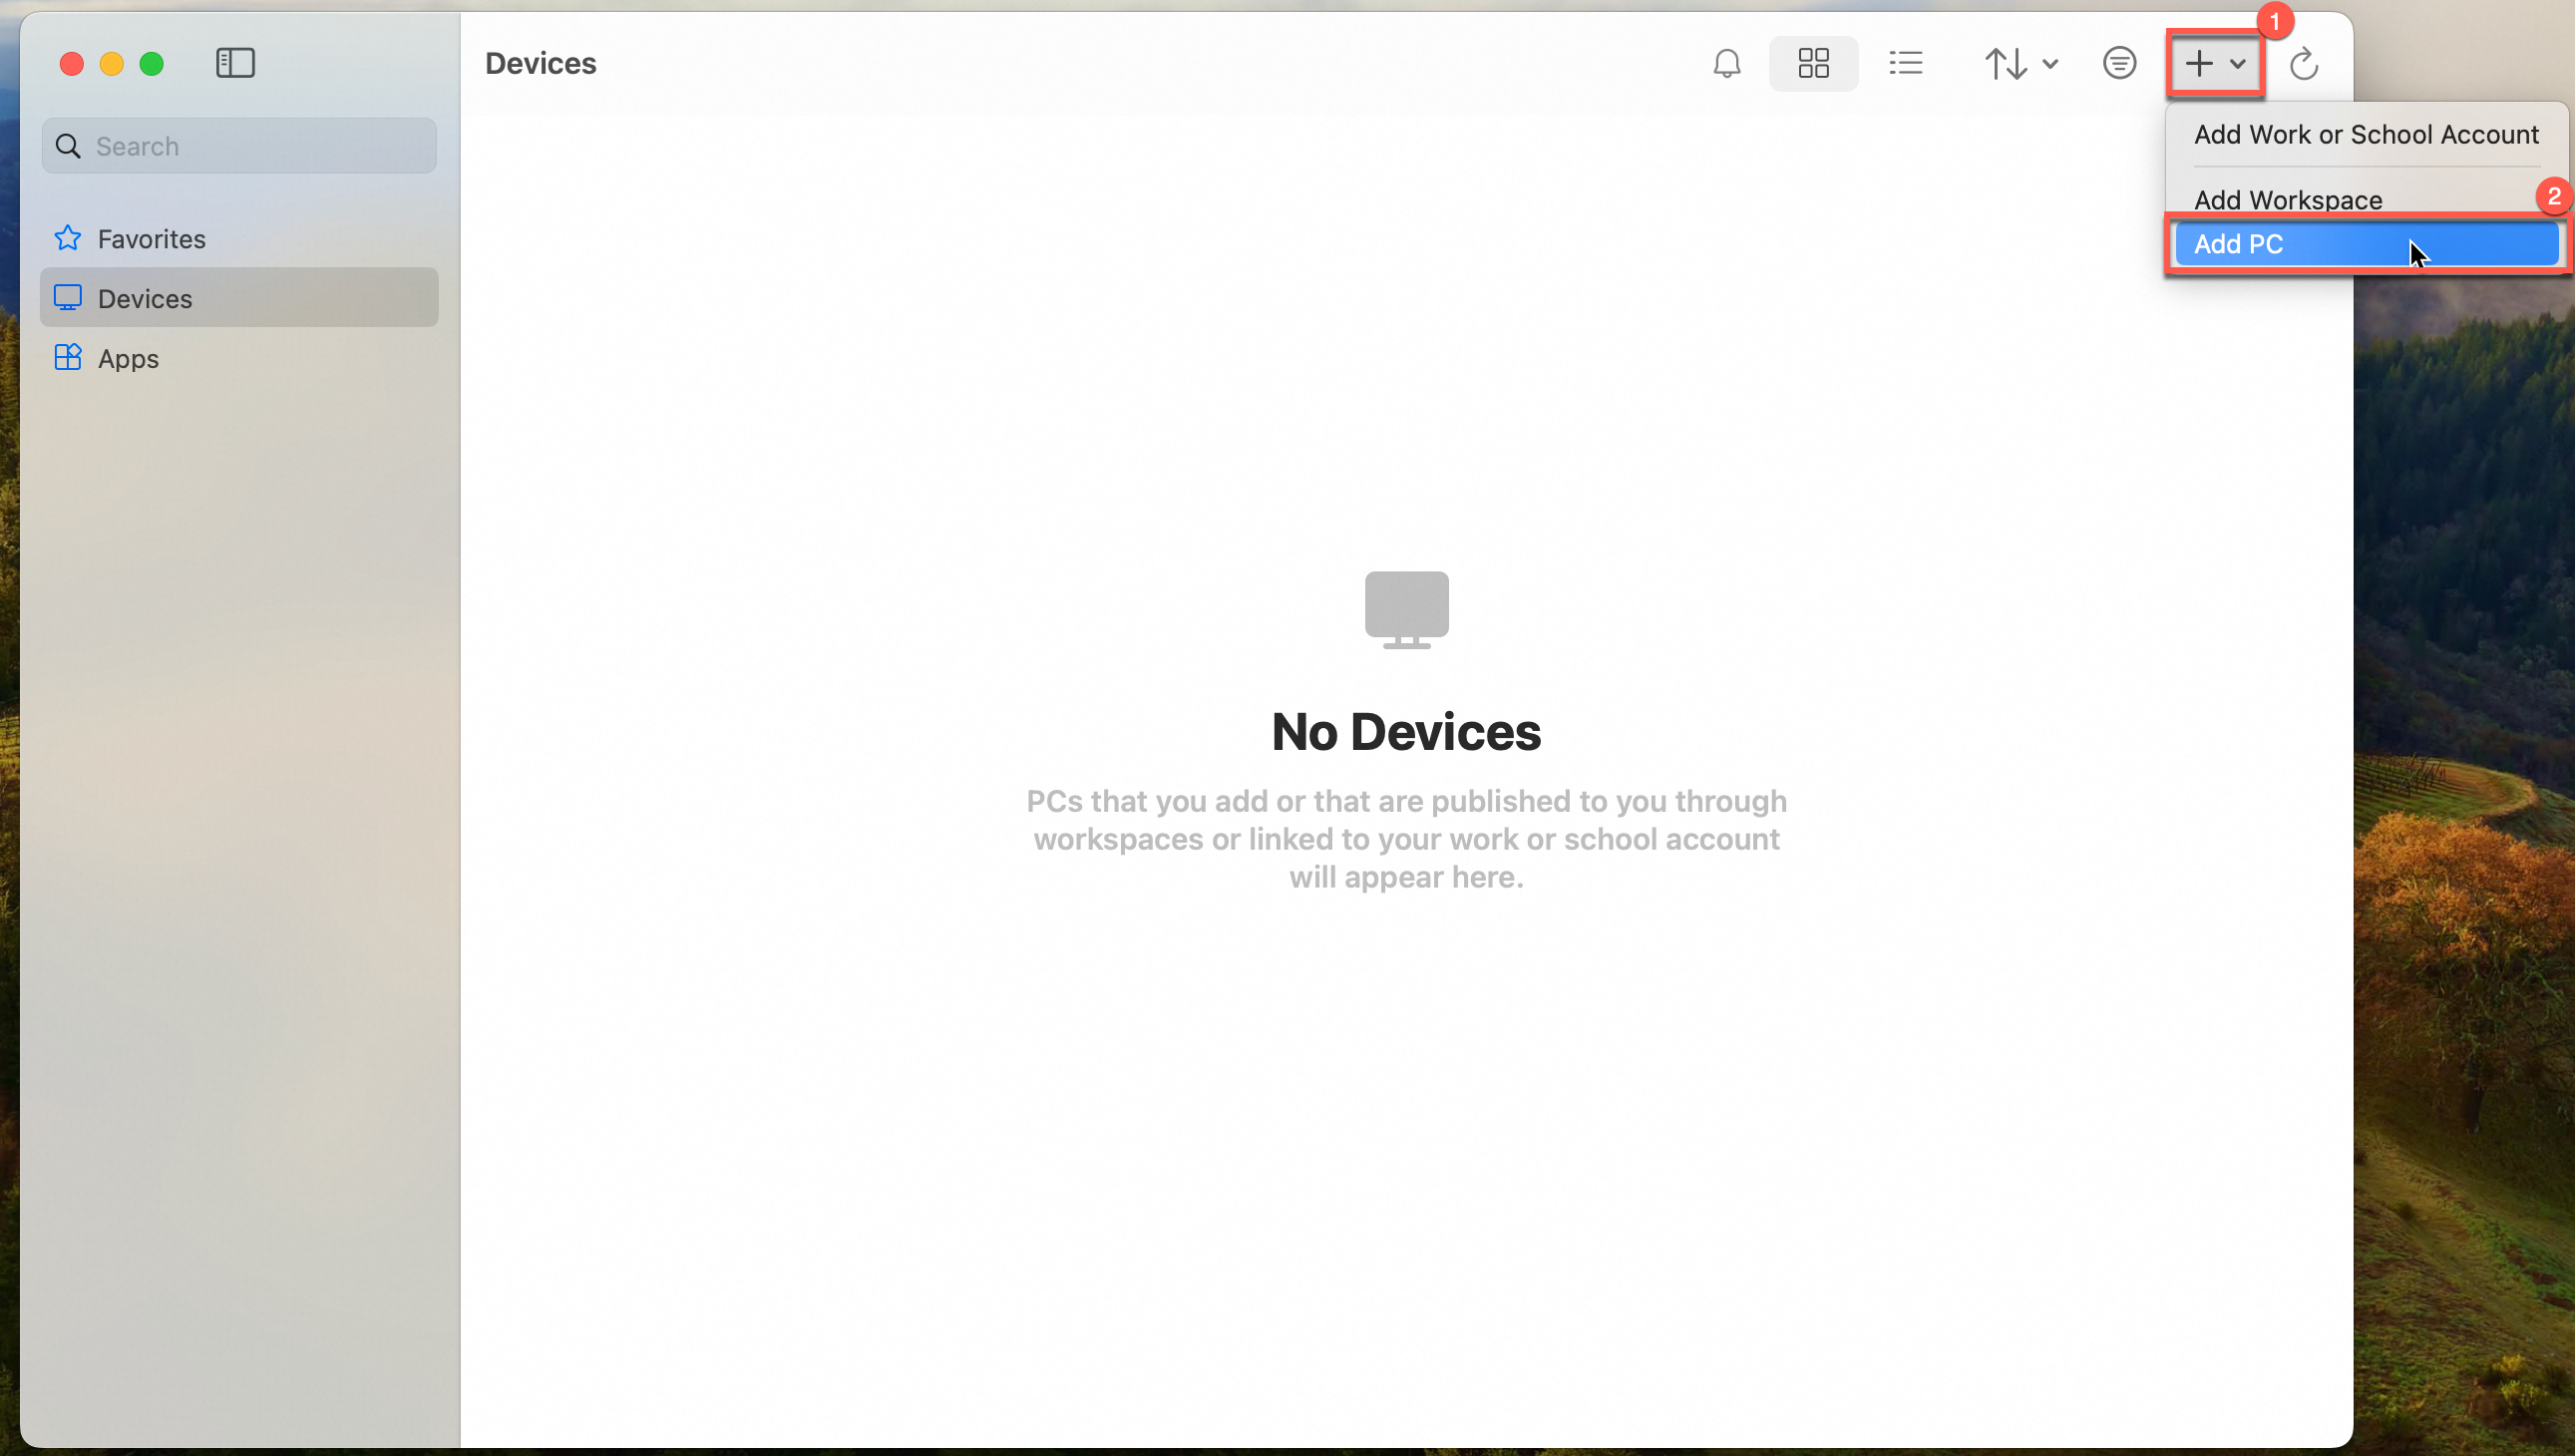
Task: Open Apps section in sidebar
Action: pos(128,358)
